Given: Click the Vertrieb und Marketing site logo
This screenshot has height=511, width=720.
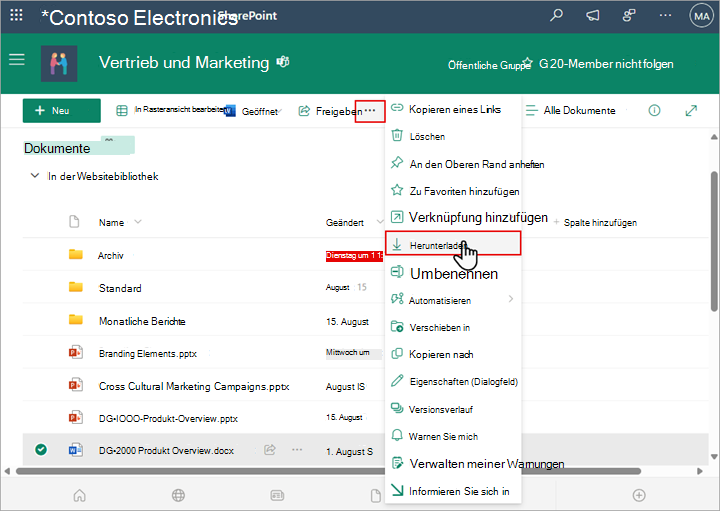Looking at the screenshot, I should [x=59, y=63].
